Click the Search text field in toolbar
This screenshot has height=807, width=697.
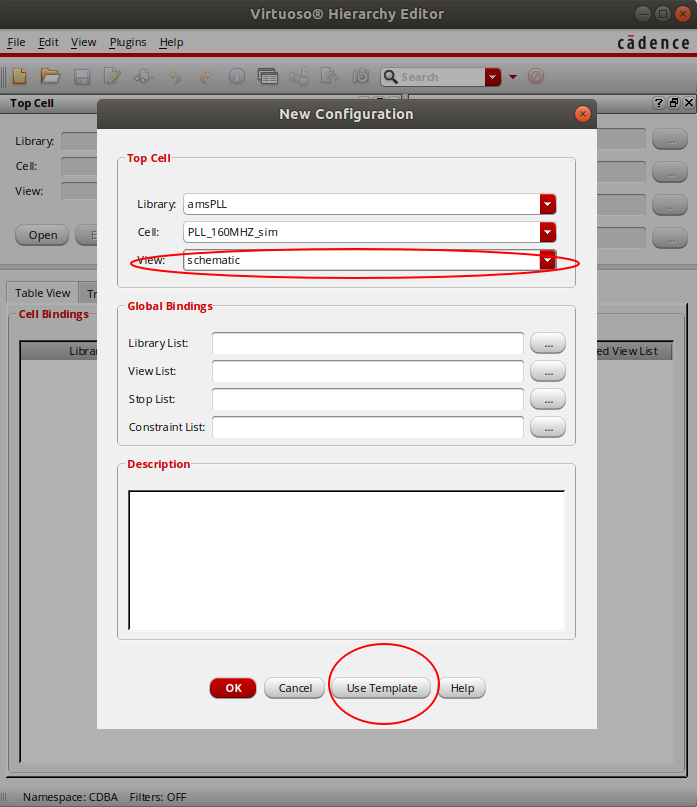click(x=441, y=77)
